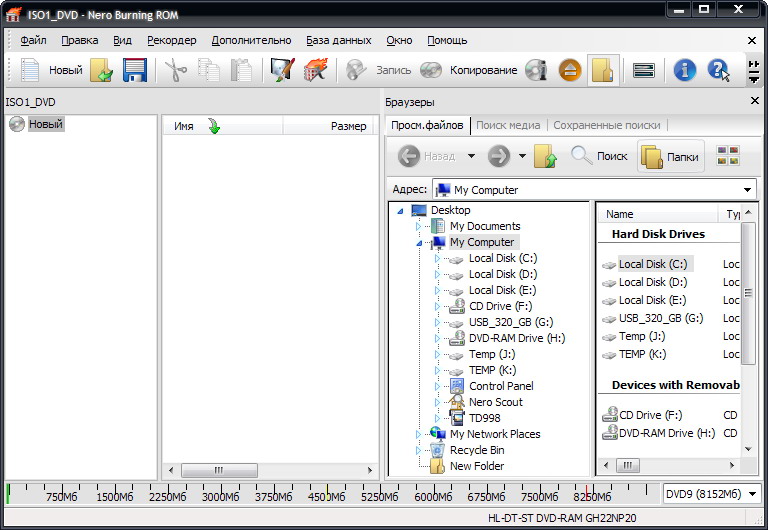Click the Поиск magnifier icon
Screen dimensions: 768x530
click(x=581, y=156)
